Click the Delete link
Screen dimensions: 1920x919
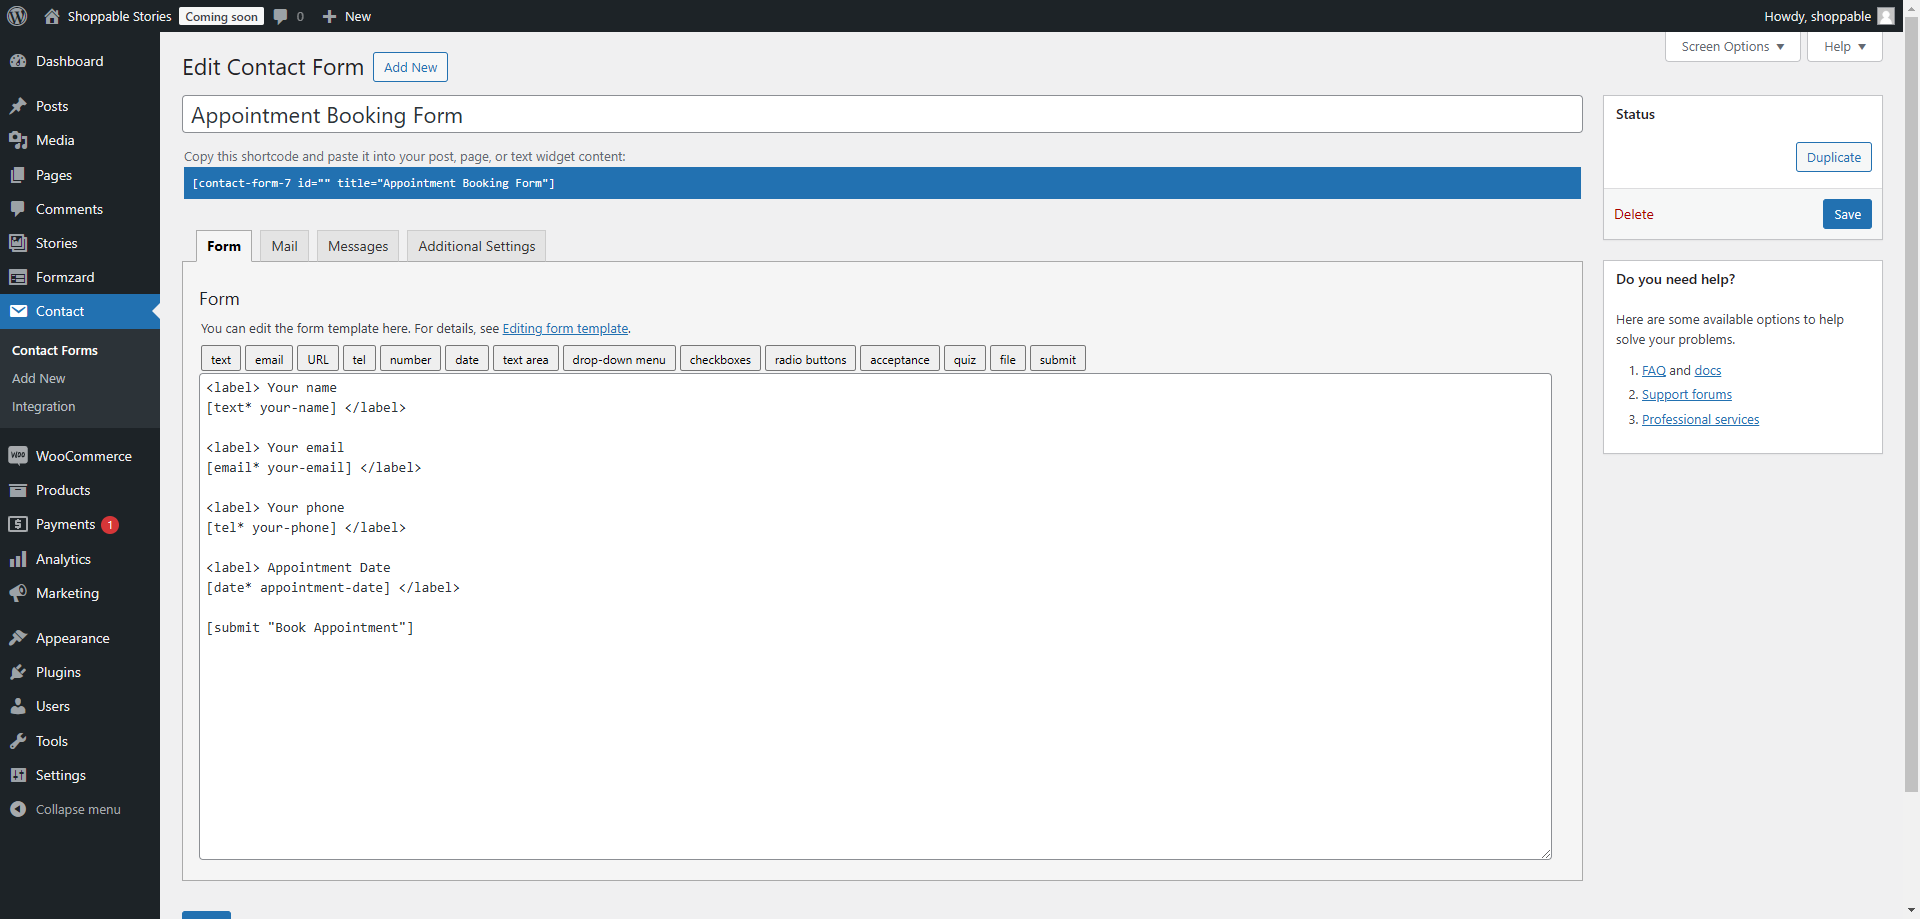coord(1633,214)
